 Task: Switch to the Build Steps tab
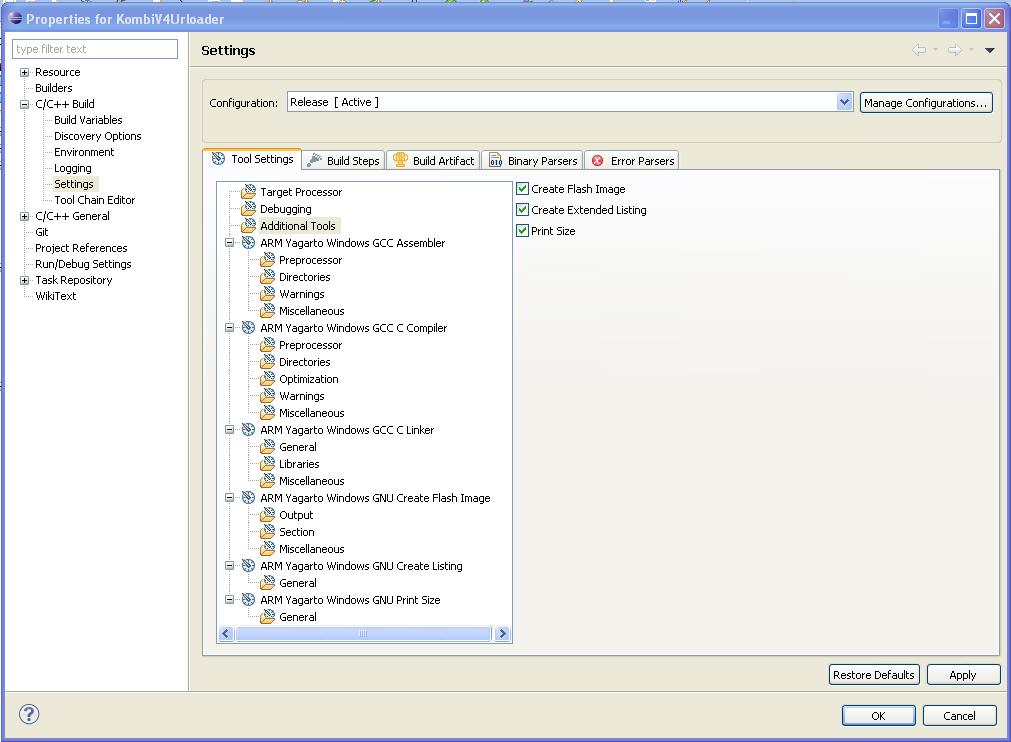click(343, 161)
